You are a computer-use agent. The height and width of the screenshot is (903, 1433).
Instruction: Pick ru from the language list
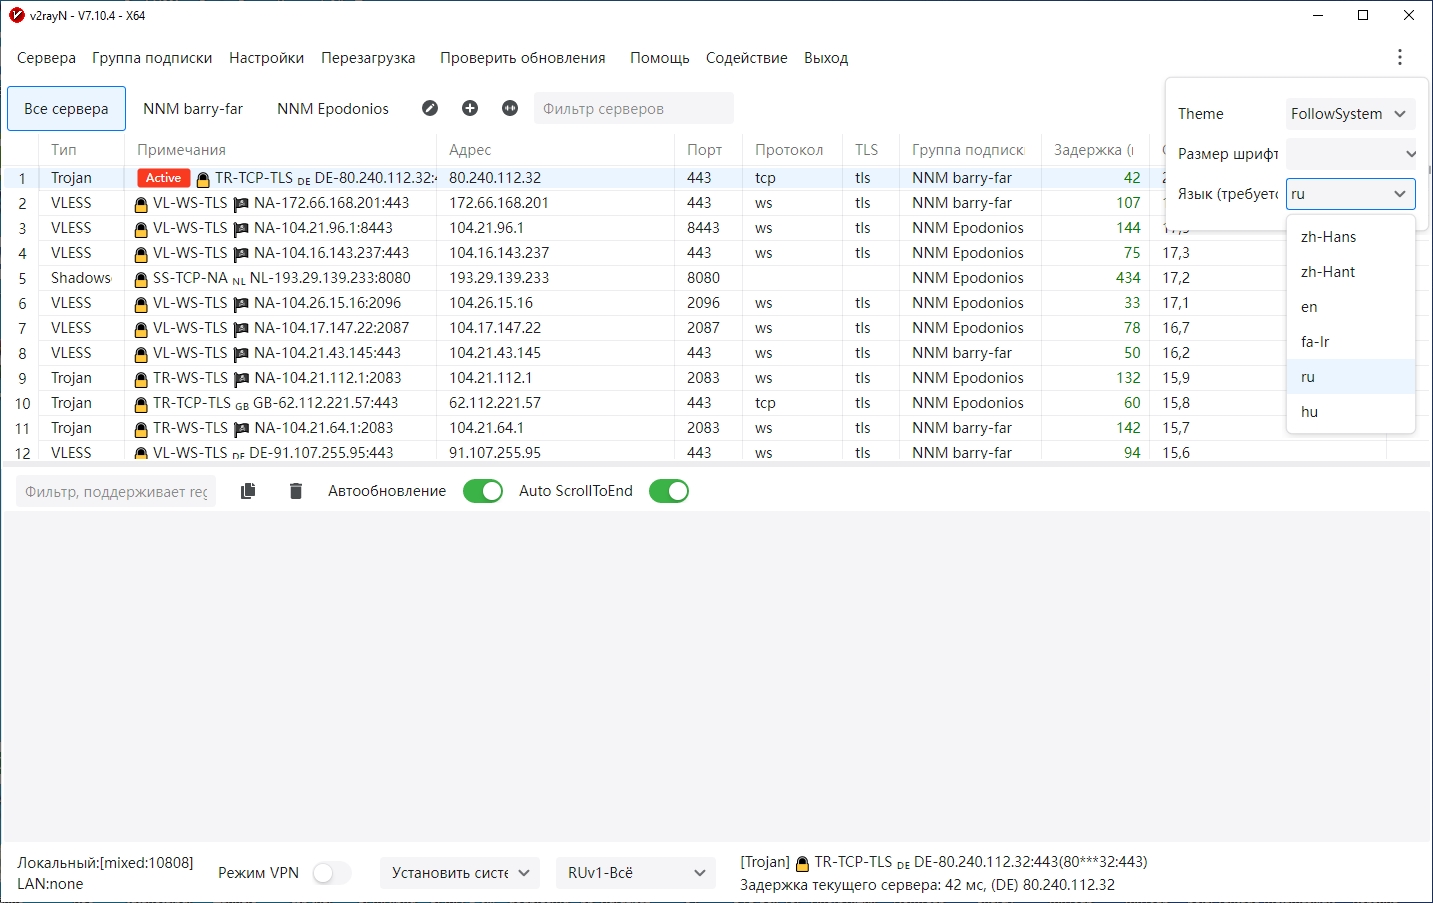(x=1350, y=377)
